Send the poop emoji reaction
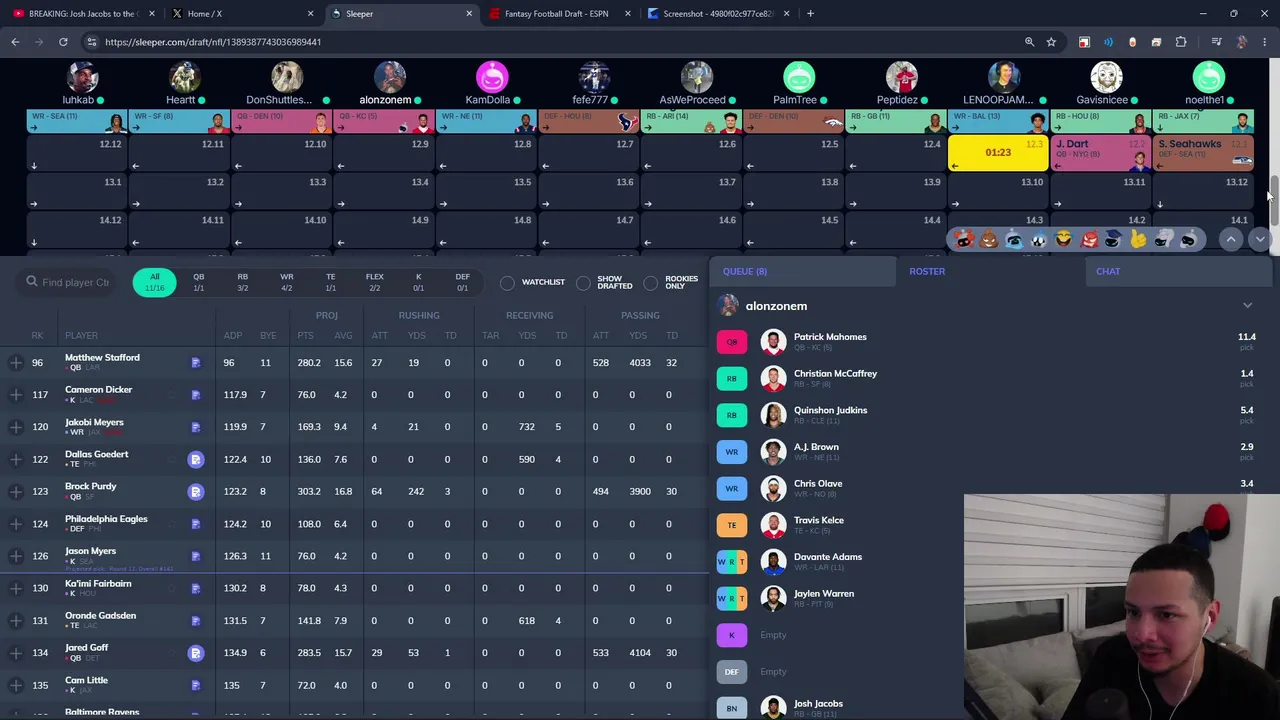The height and width of the screenshot is (720, 1280). [x=988, y=239]
